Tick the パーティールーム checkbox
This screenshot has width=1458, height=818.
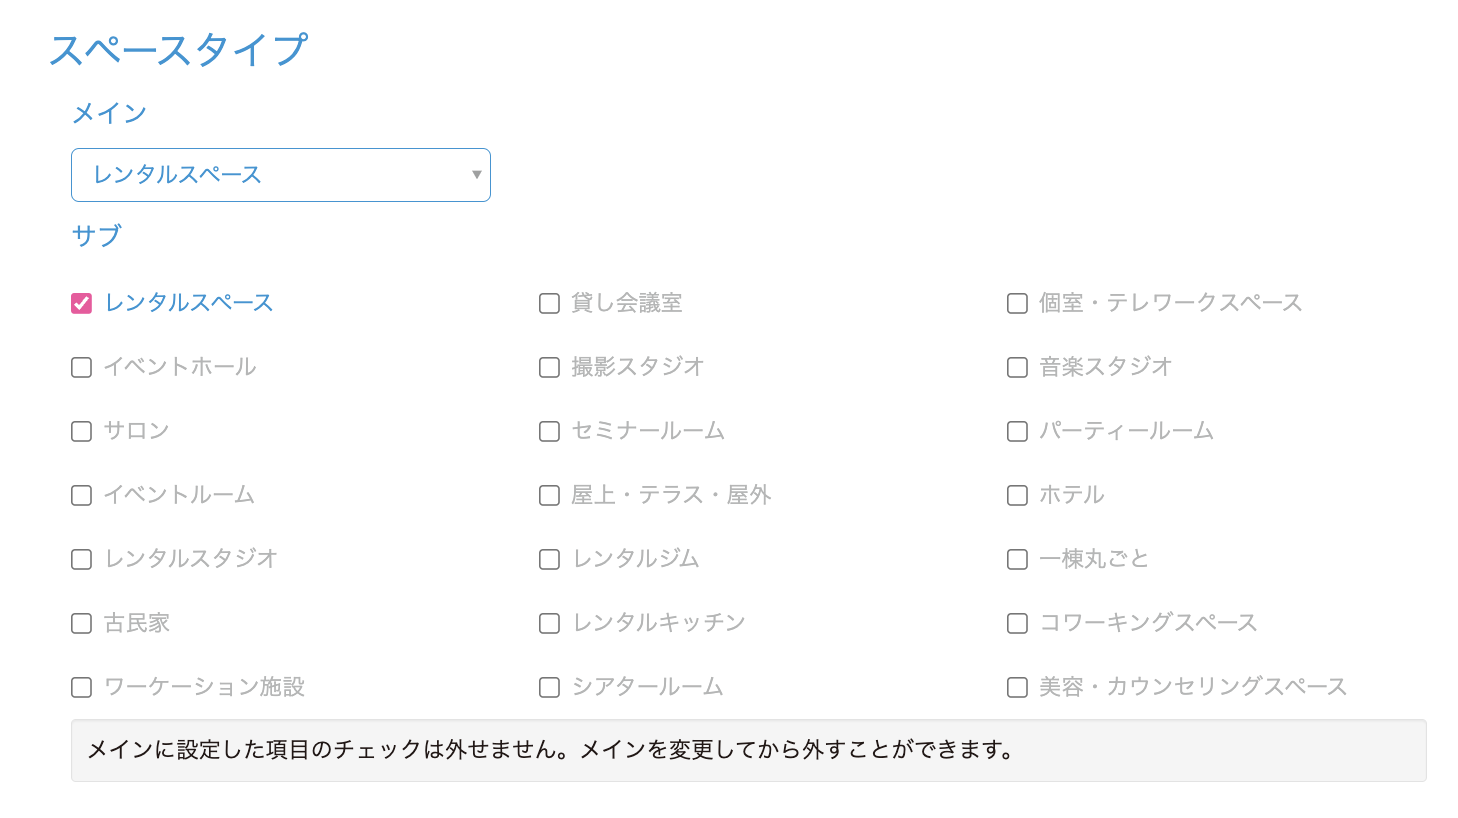point(1017,431)
